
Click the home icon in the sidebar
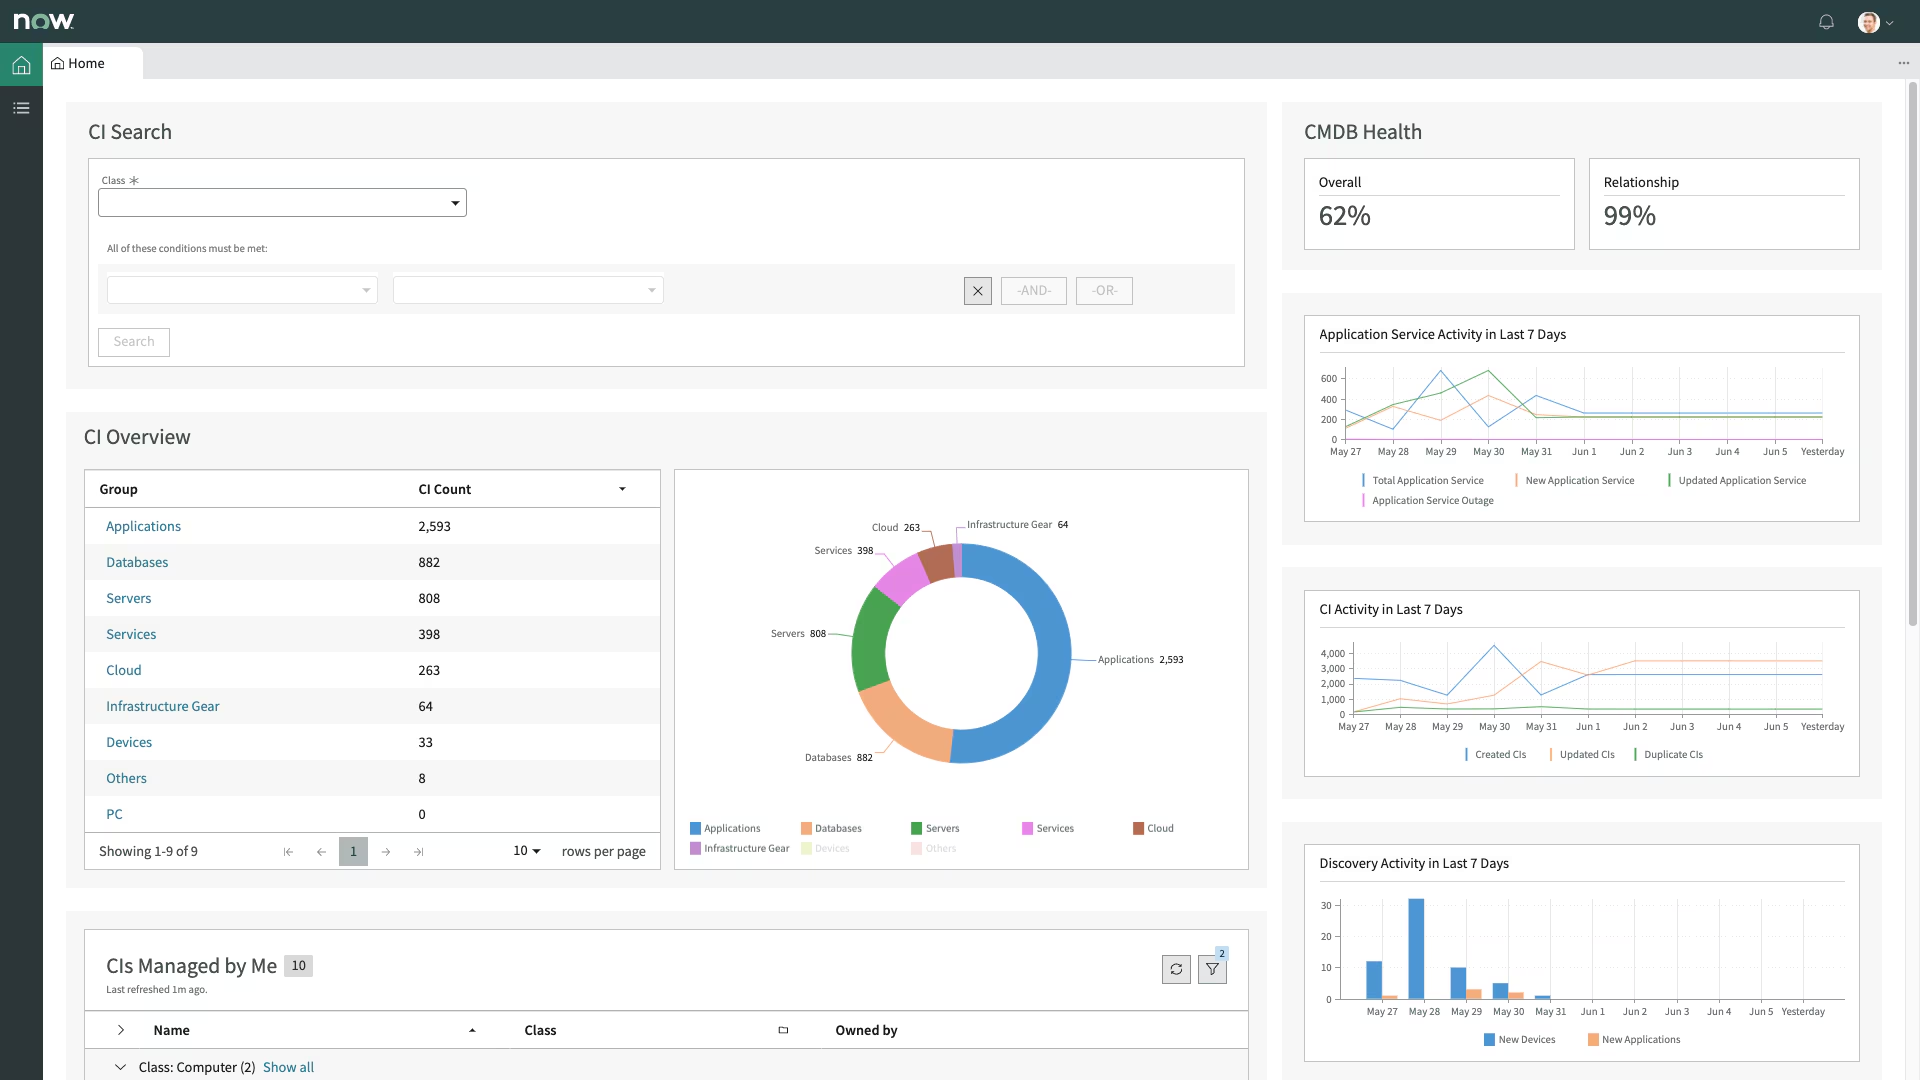coord(20,65)
